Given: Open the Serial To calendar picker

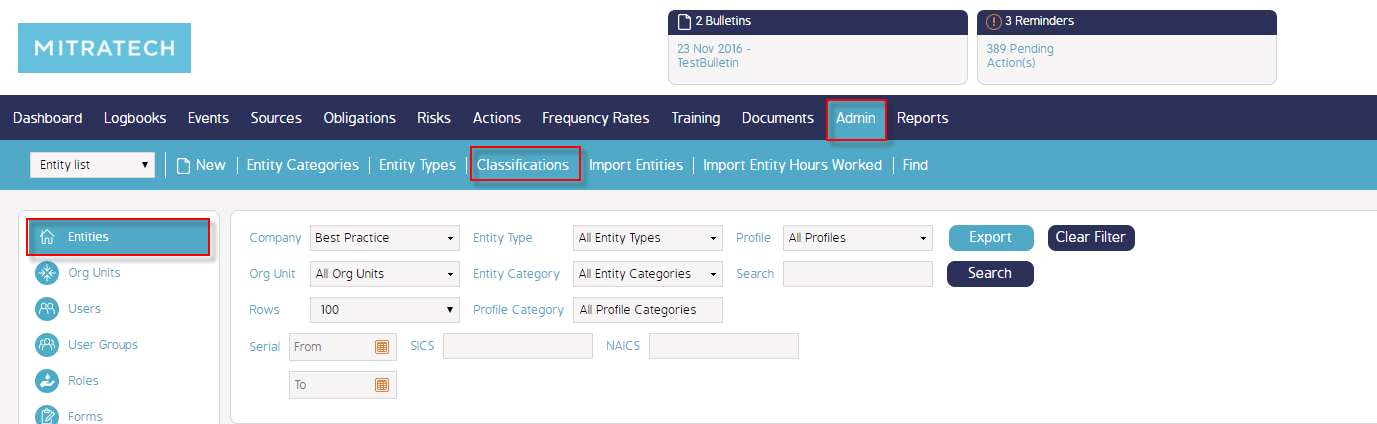Looking at the screenshot, I should [x=382, y=385].
